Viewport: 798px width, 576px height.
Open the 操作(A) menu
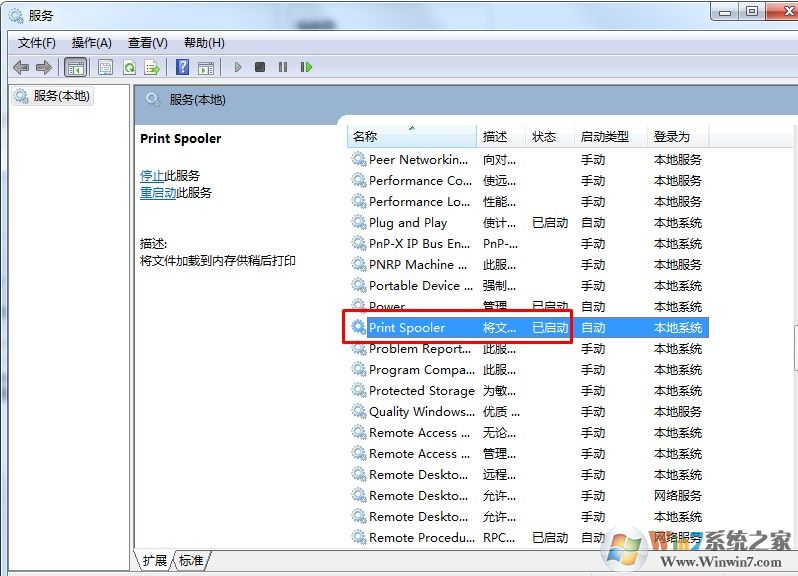[92, 43]
